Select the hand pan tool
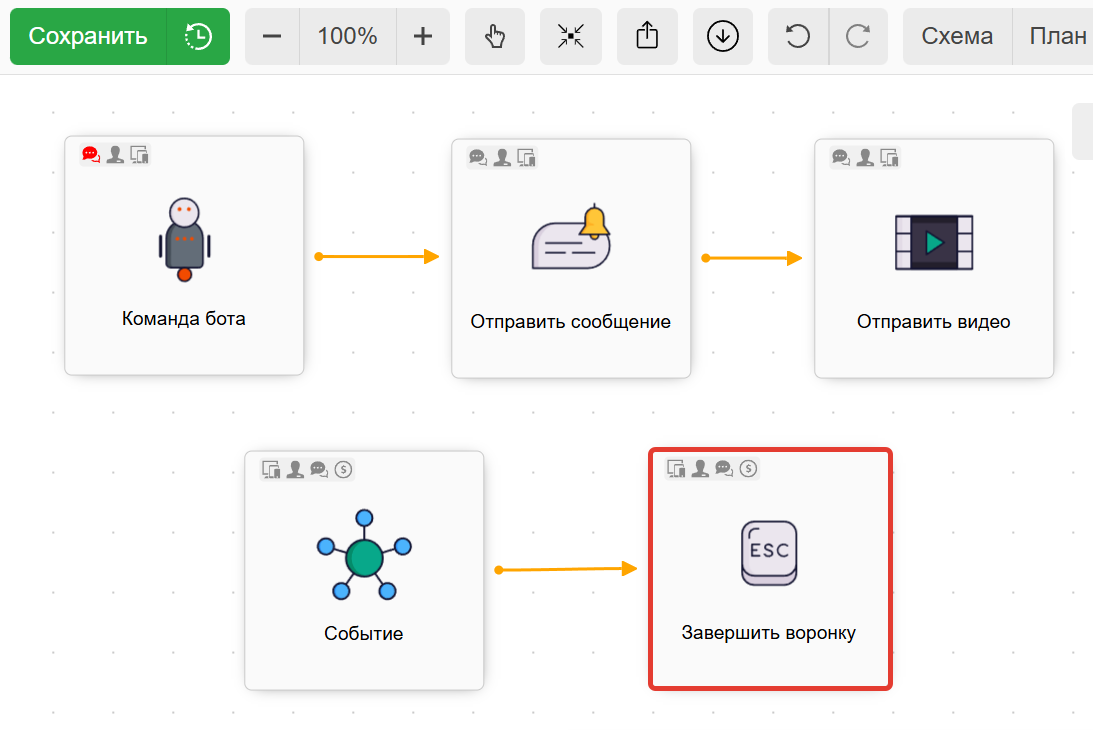 tap(495, 37)
